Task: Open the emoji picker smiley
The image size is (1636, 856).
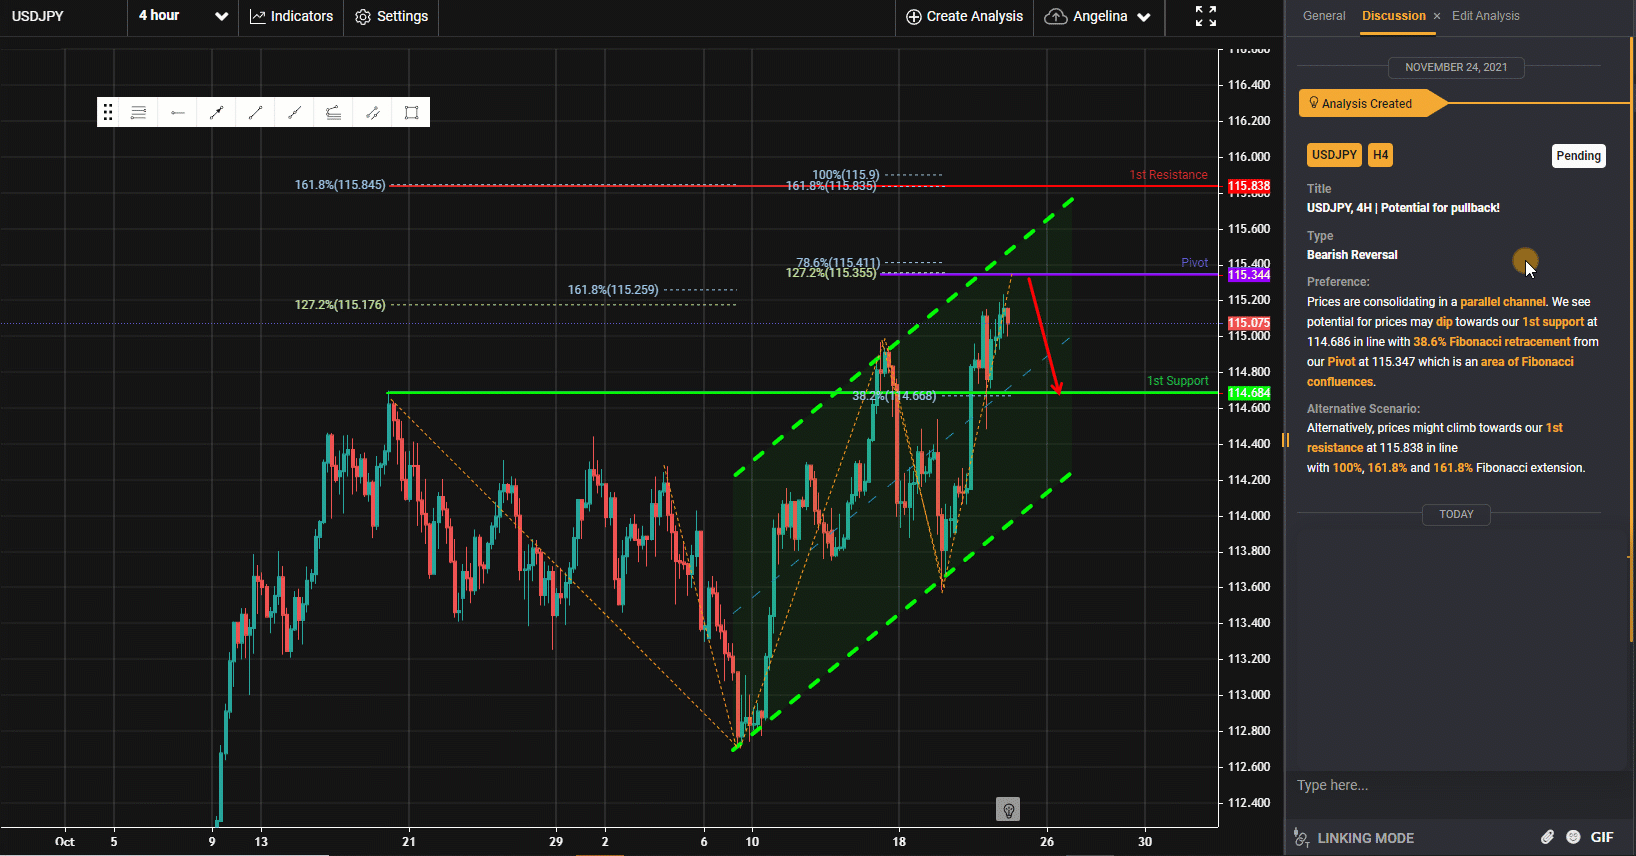Action: click(1573, 837)
